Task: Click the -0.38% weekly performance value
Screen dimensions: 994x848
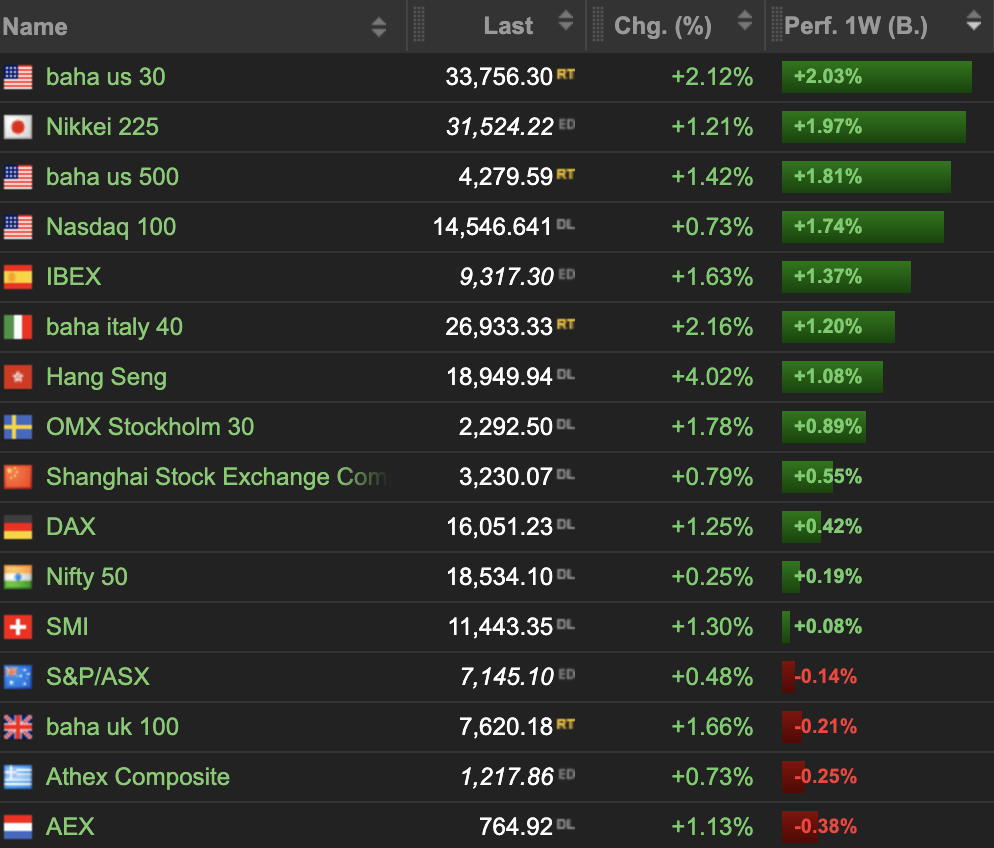Action: click(x=825, y=827)
